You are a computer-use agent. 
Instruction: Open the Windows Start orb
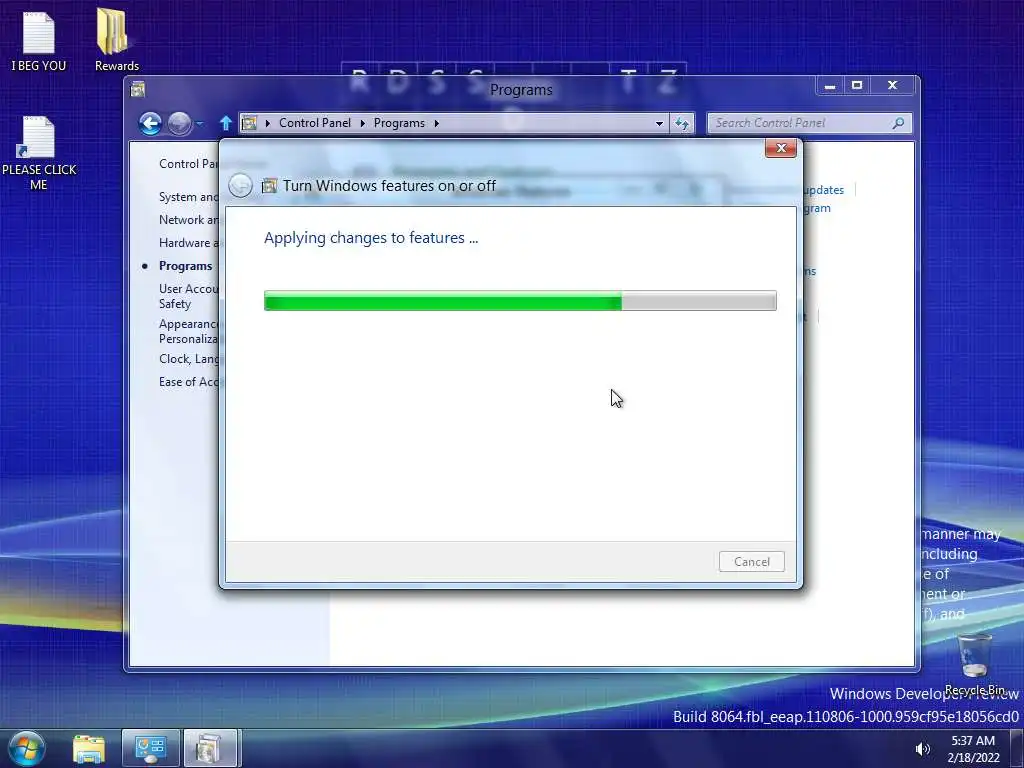coord(26,748)
